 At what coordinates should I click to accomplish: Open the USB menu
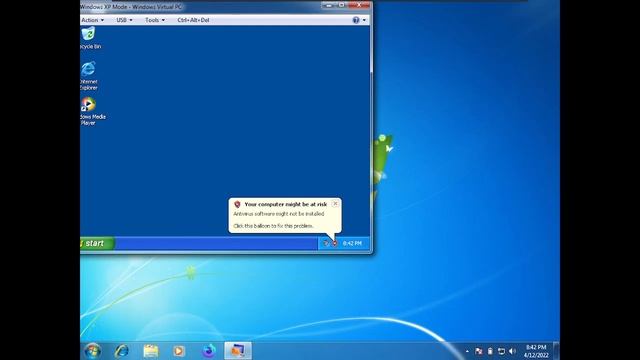pos(124,20)
